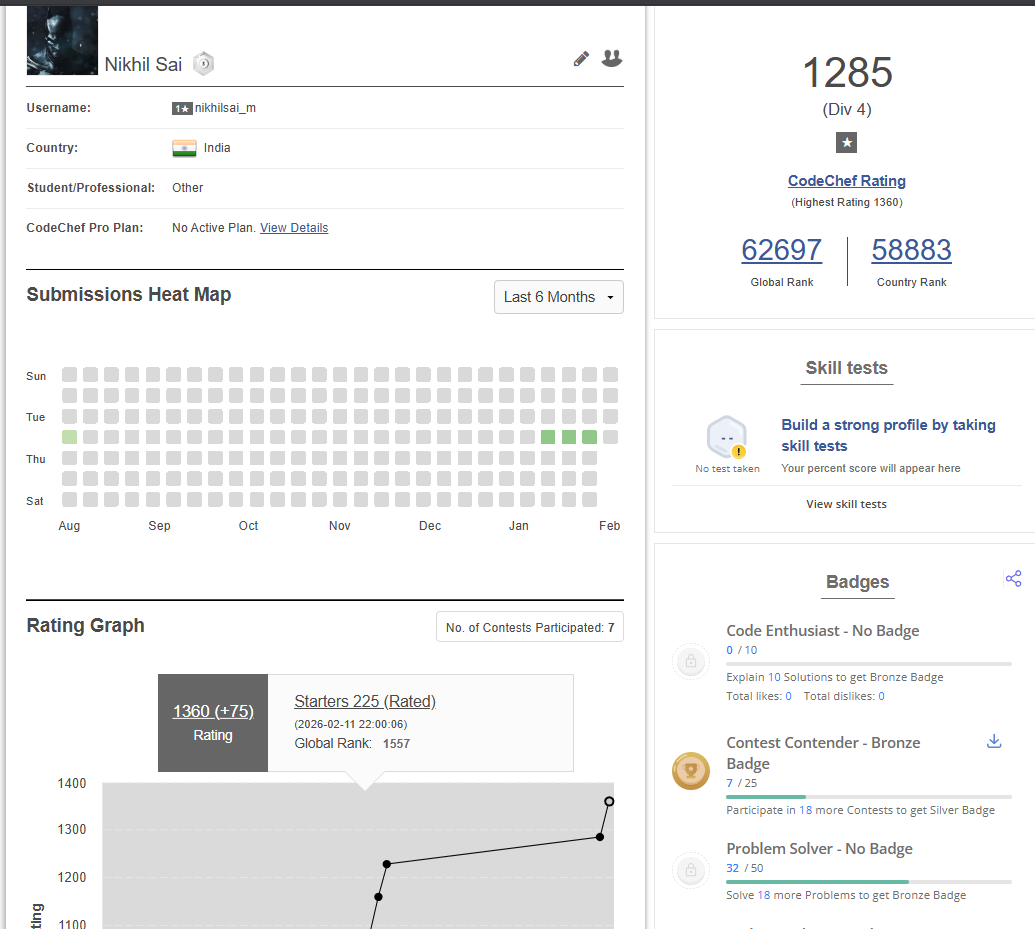Click the Total likes count
This screenshot has height=929, width=1035.
tap(788, 697)
